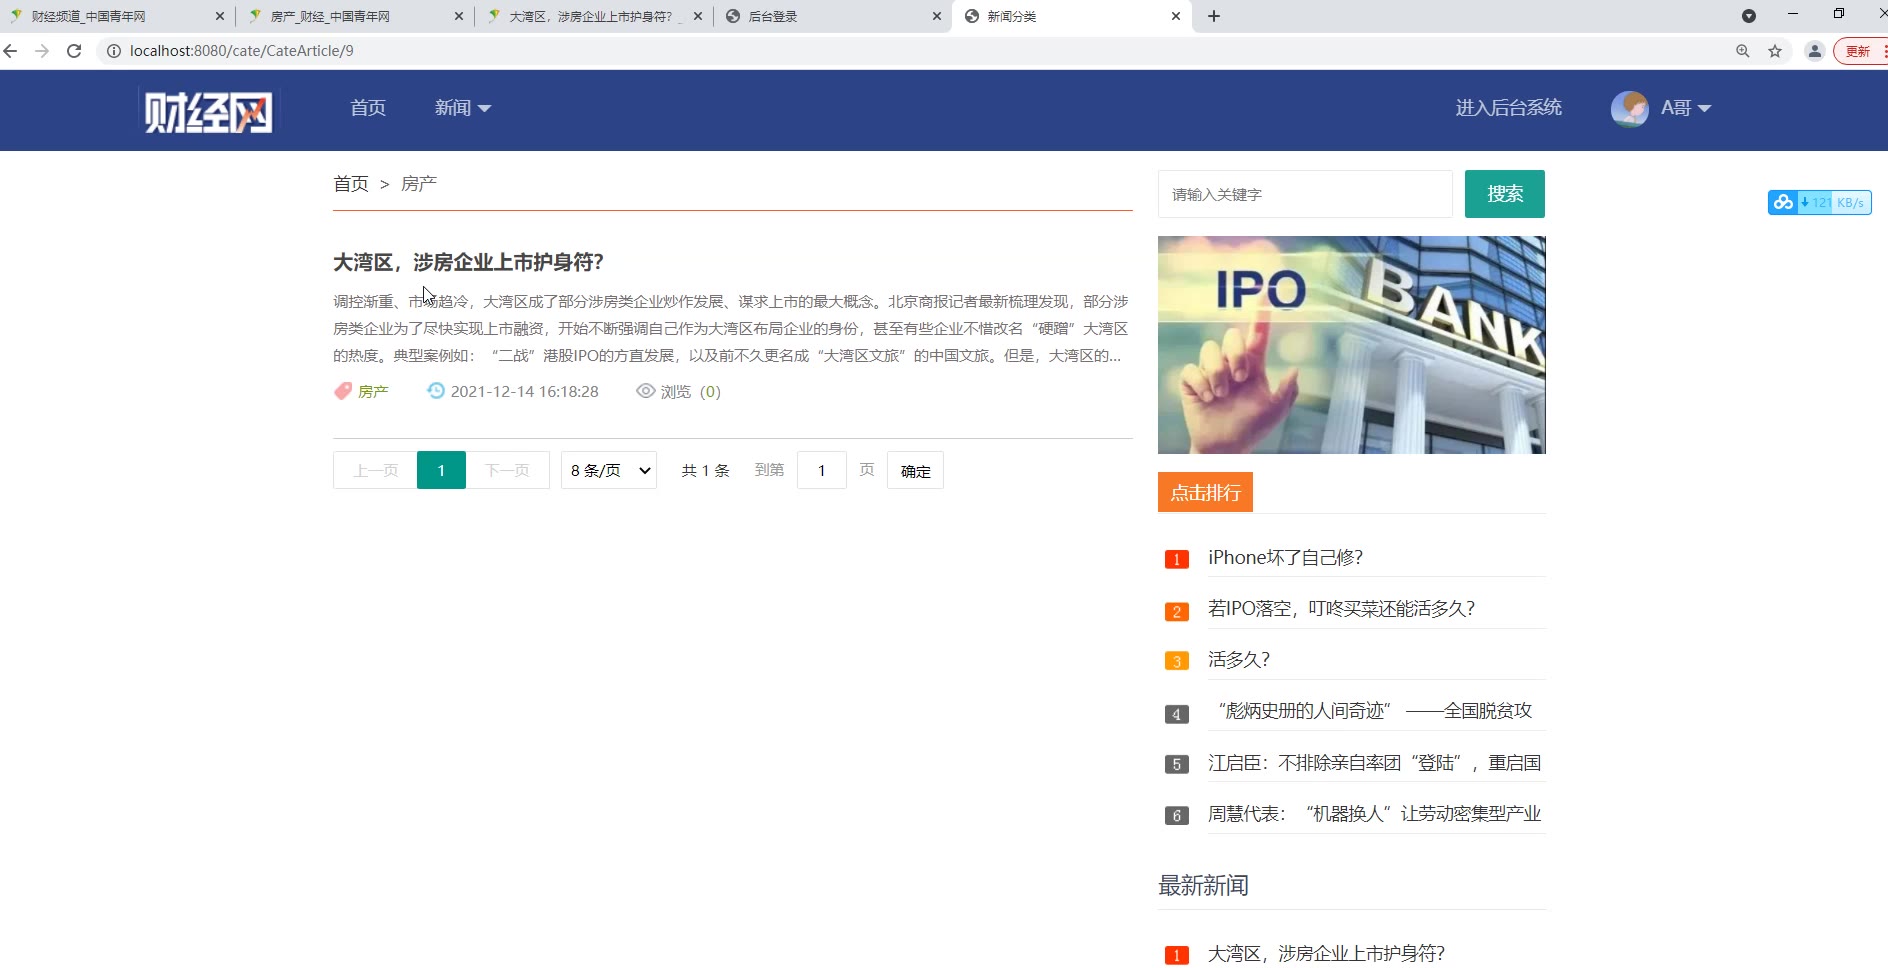1888x968 pixels.
Task: Click the page number input after 到第
Action: coord(822,470)
